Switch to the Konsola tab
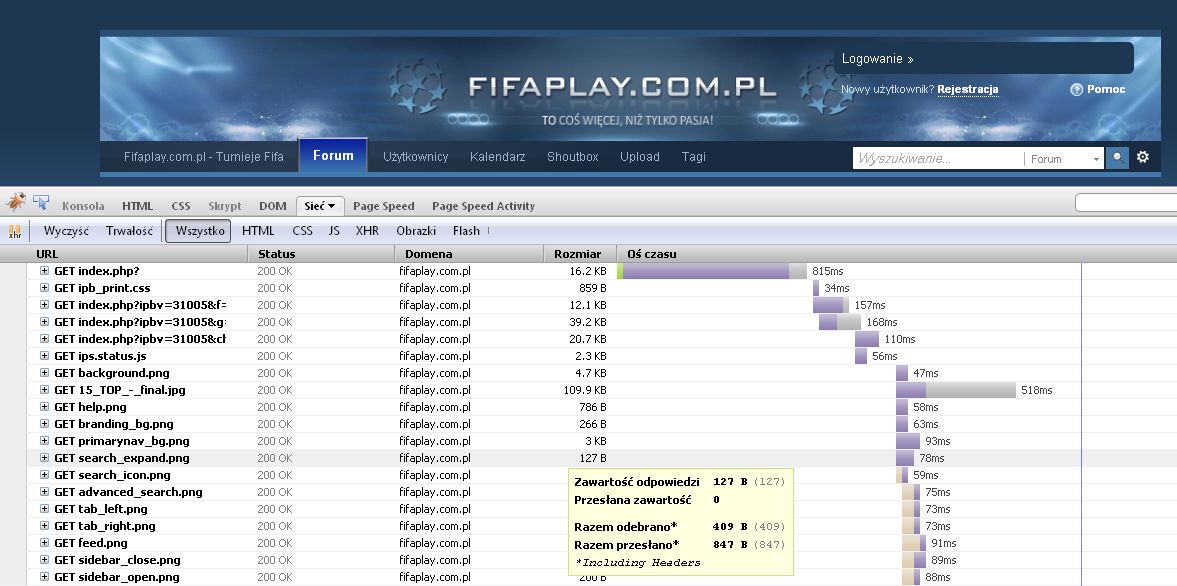This screenshot has height=586, width=1177. (83, 206)
